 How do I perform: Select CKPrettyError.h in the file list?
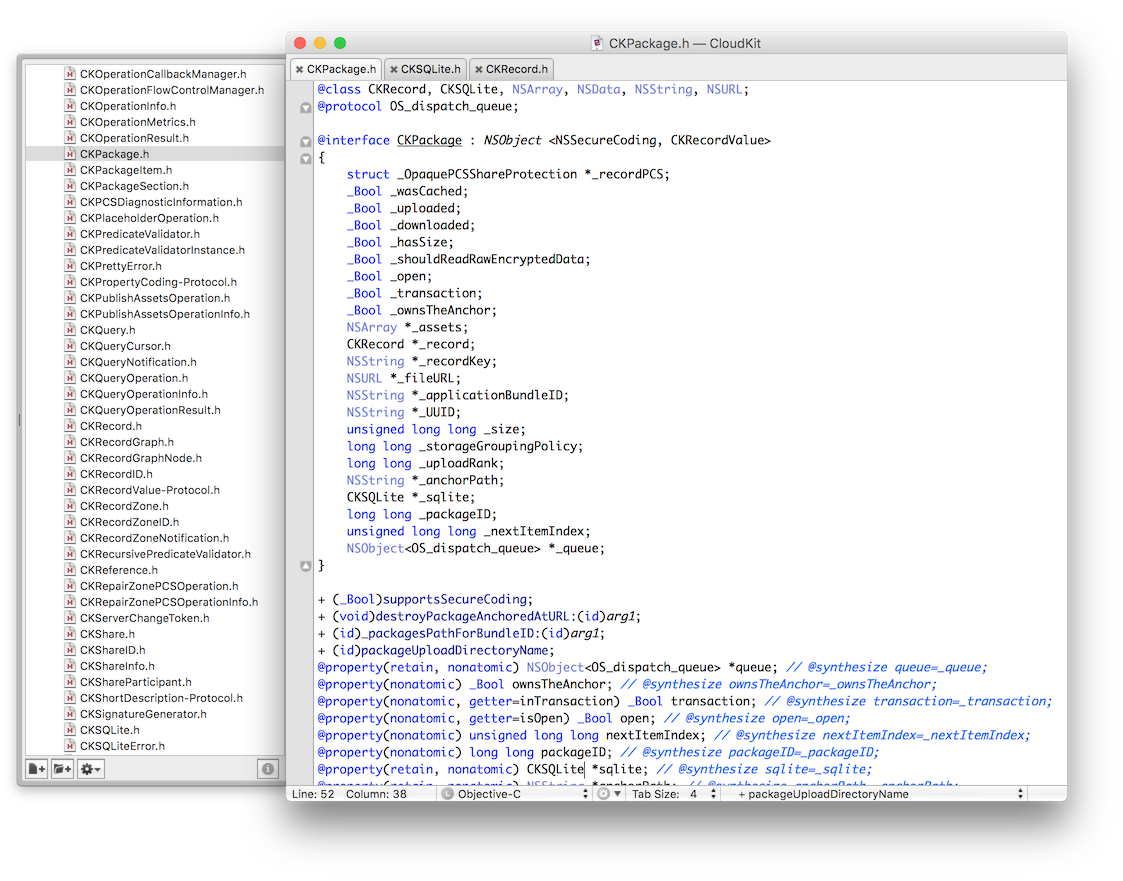click(120, 266)
